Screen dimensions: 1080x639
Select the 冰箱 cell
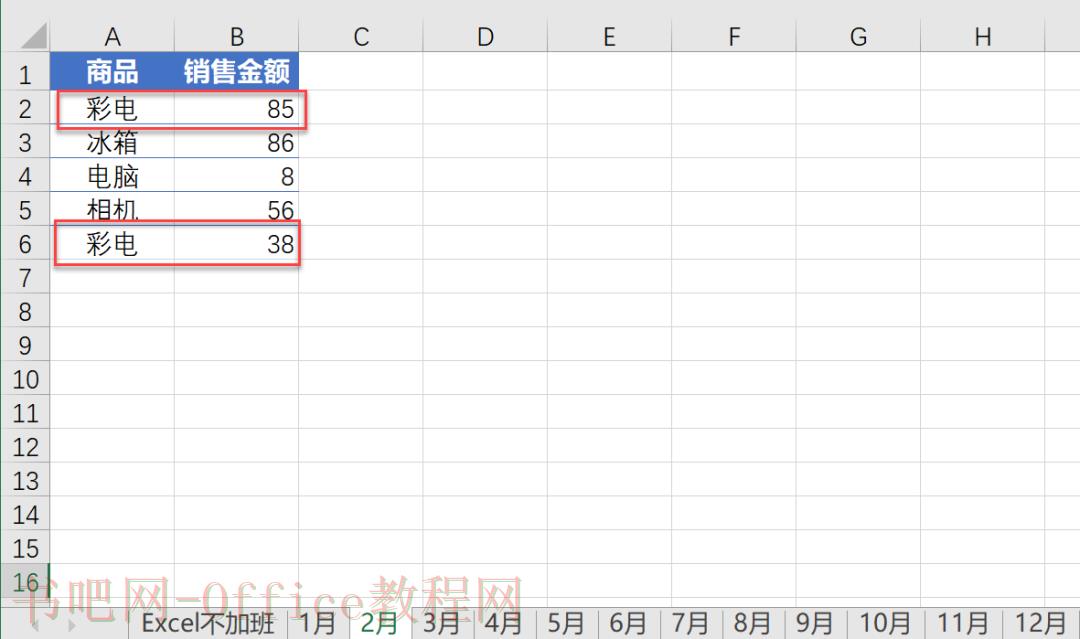click(x=112, y=141)
